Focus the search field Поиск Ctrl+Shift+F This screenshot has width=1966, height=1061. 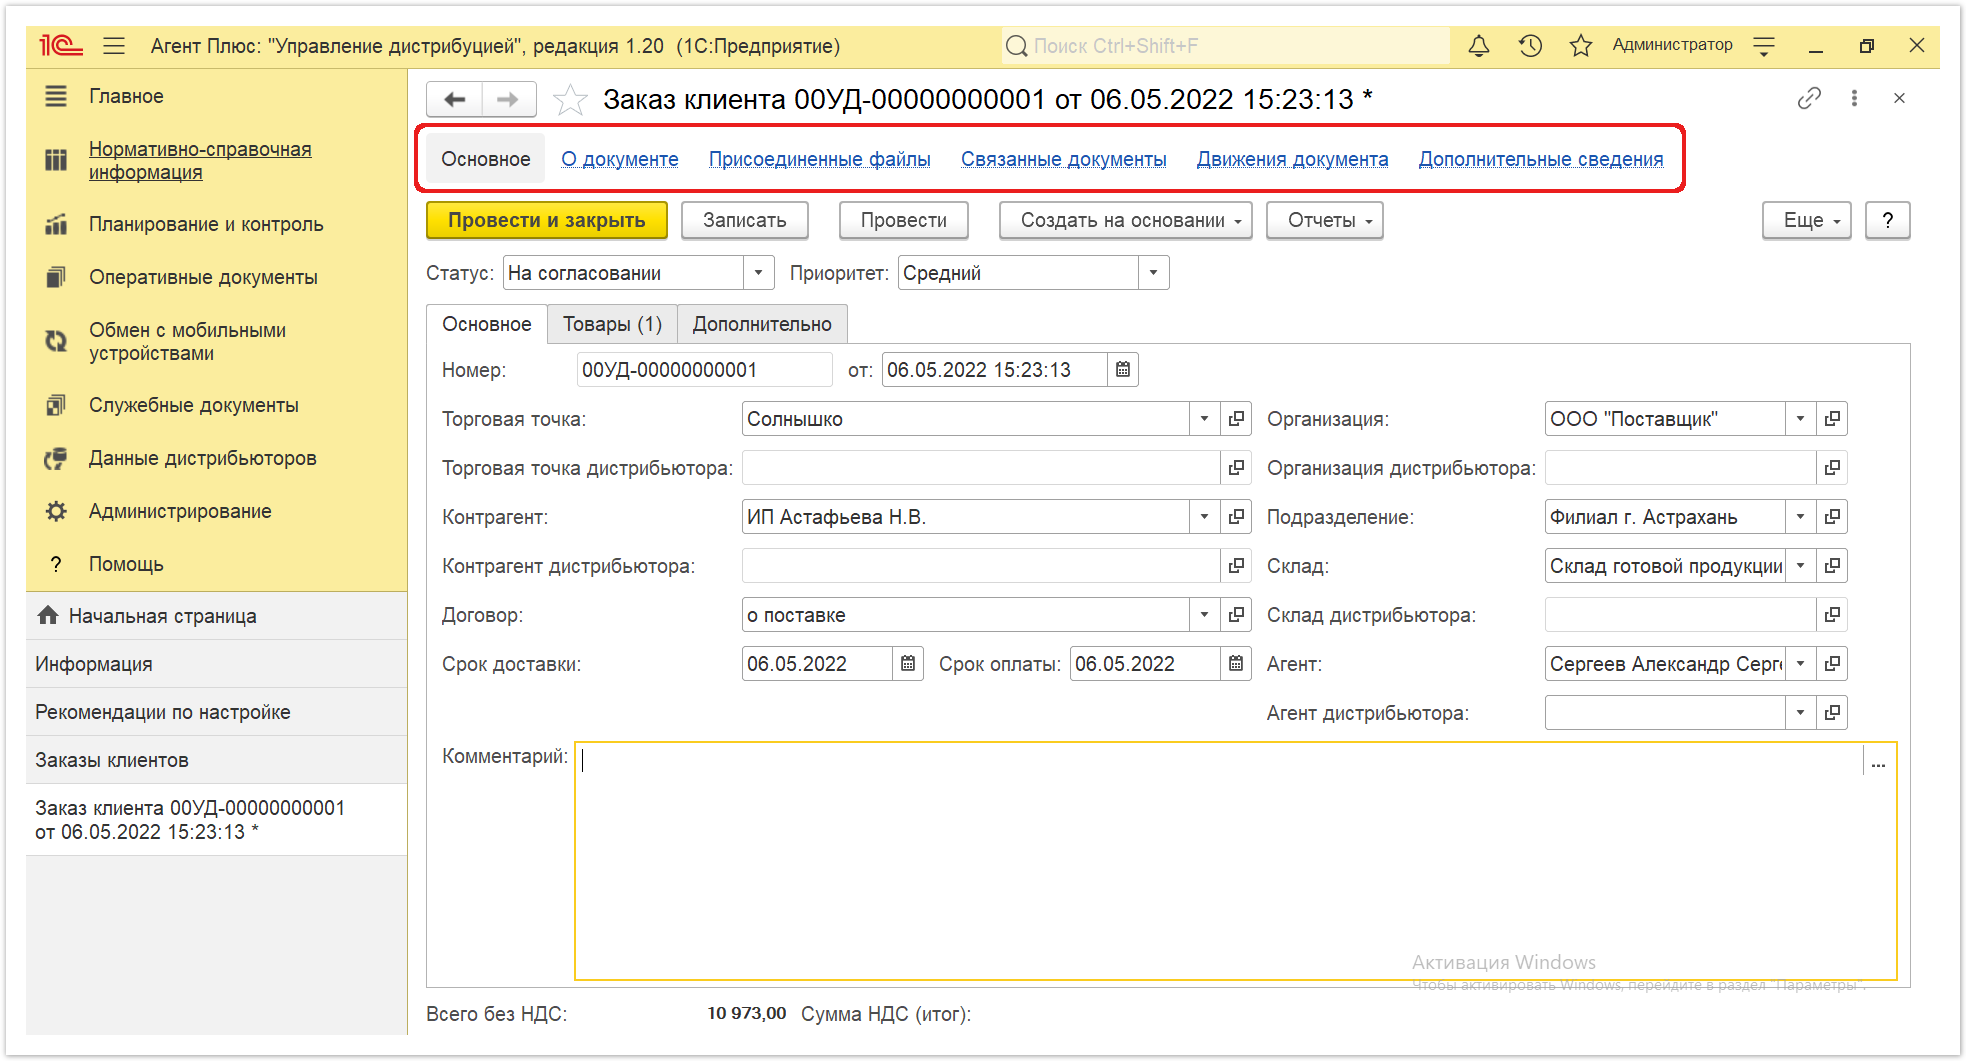pos(1226,46)
